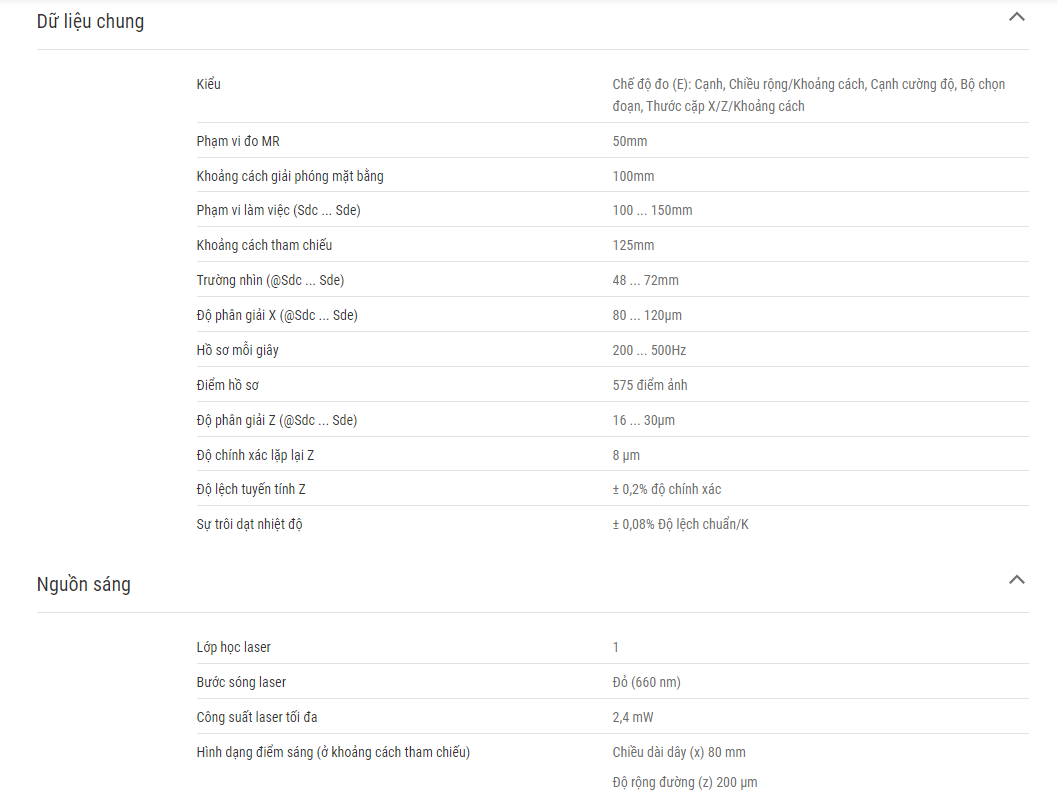1057x807 pixels.
Task: Click the 100 ... 150mm working range value
Action: tap(652, 210)
